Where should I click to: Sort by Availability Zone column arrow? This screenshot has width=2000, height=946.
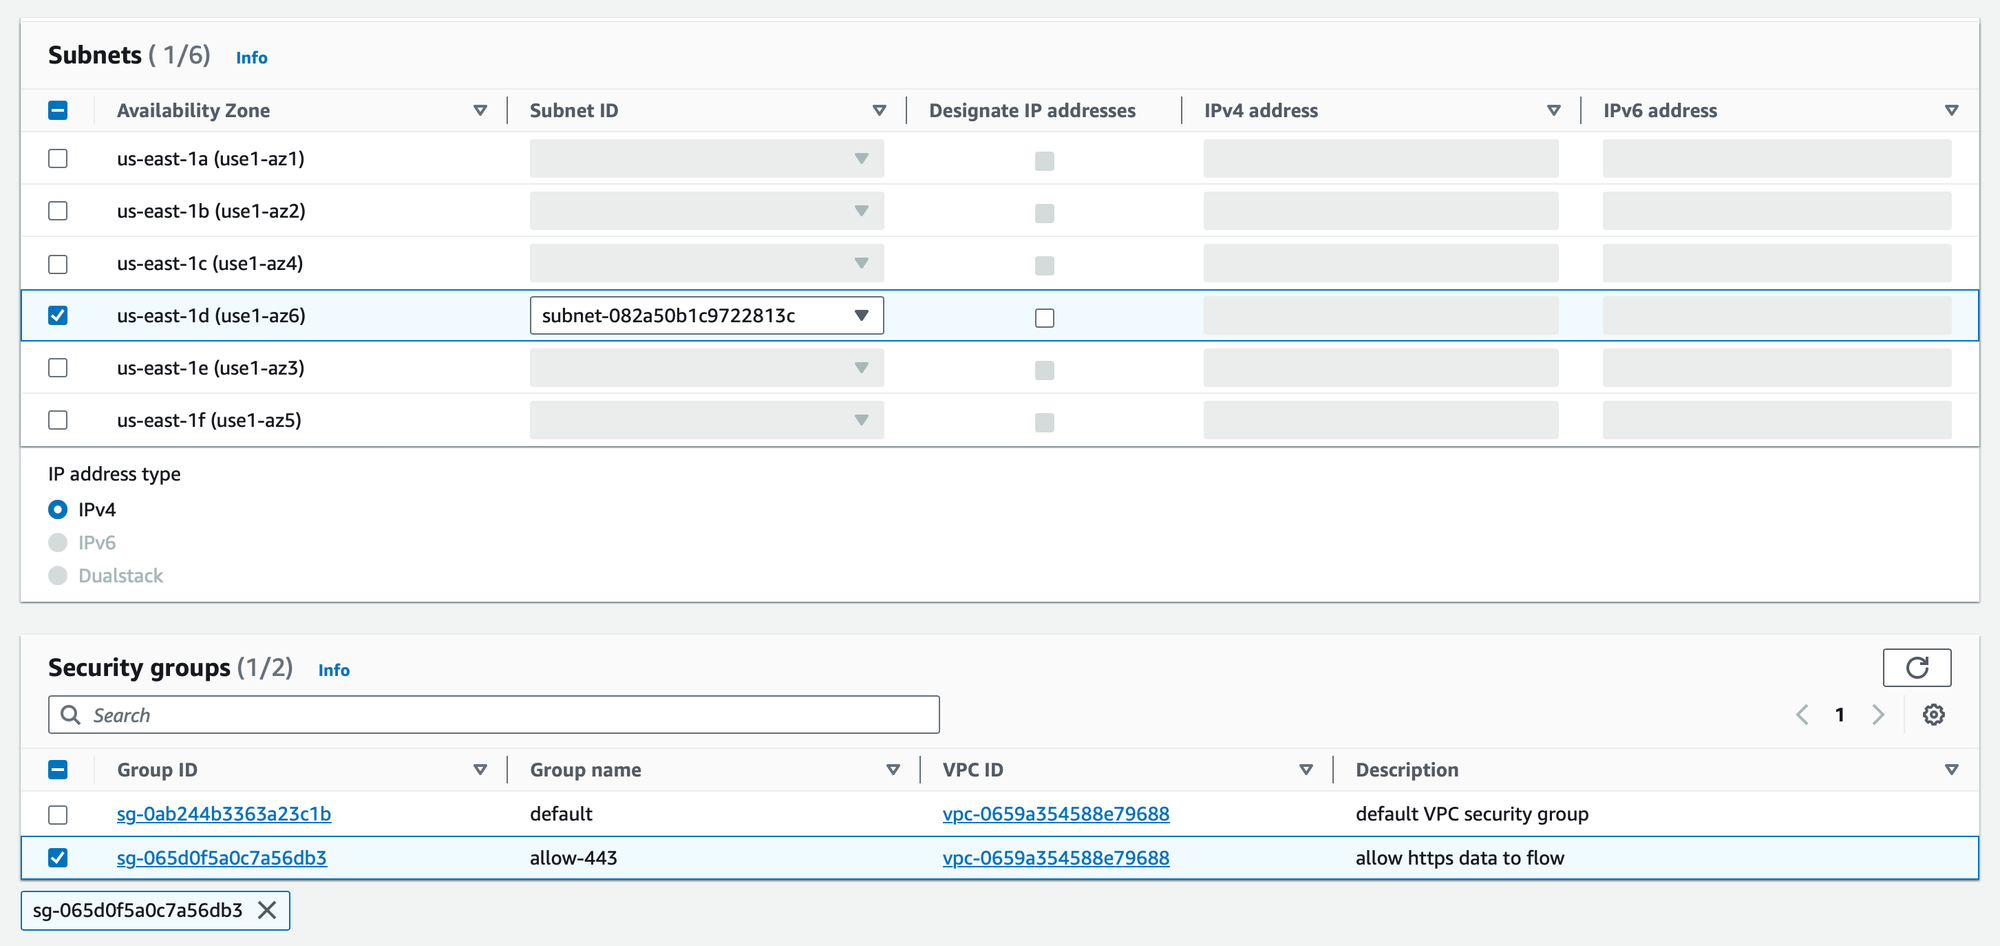pos(480,110)
